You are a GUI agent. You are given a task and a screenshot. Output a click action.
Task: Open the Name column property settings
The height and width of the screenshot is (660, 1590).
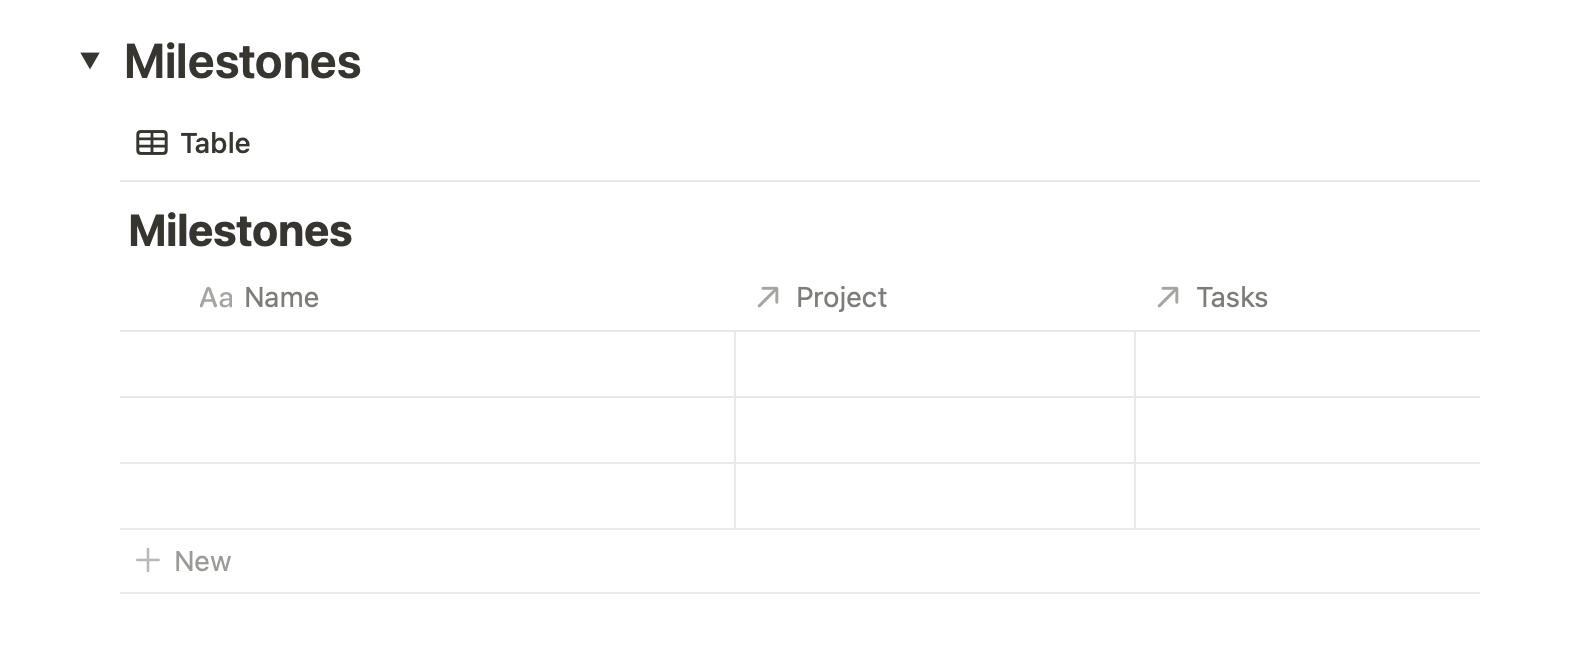(x=281, y=297)
